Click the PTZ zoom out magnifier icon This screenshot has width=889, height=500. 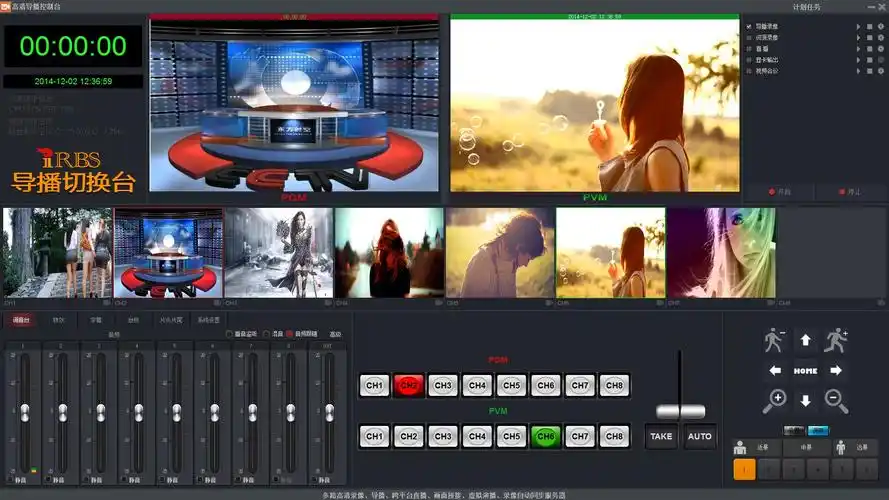tap(837, 401)
